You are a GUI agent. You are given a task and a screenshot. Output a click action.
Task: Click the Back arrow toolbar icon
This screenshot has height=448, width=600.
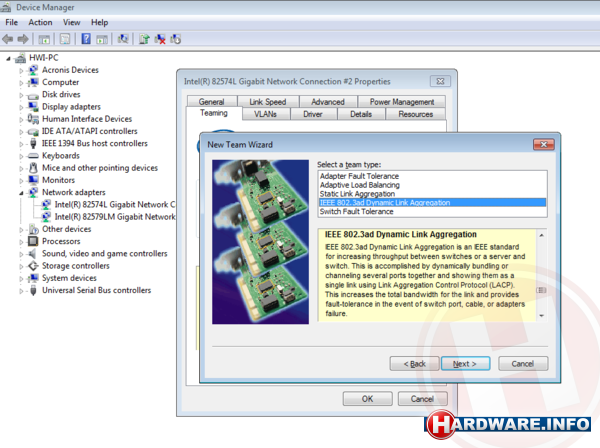tap(8, 39)
